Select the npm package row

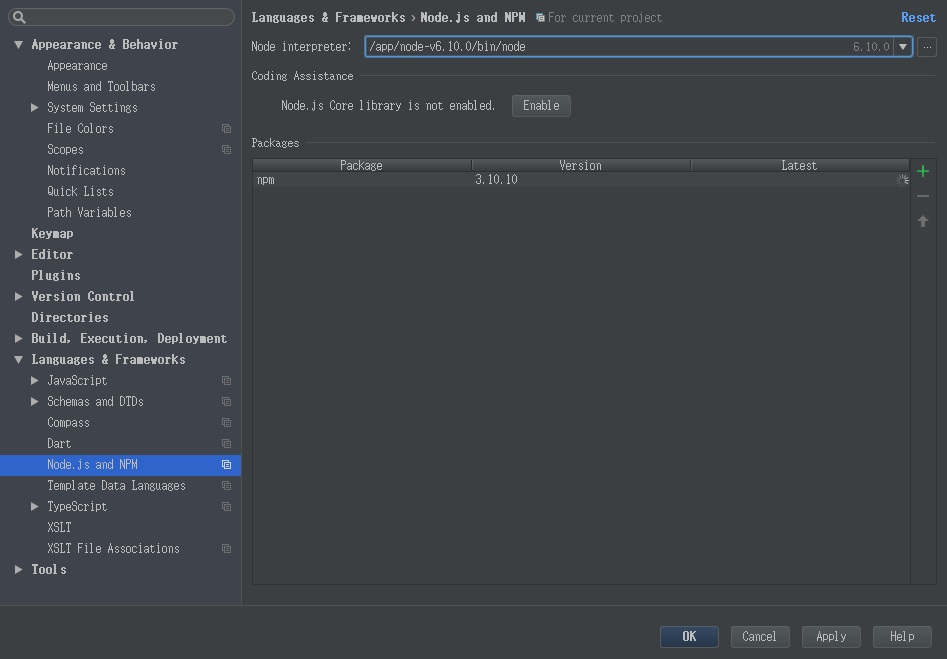581,179
